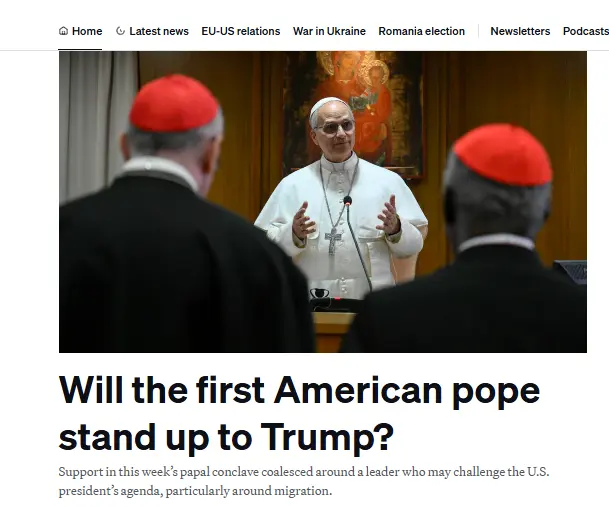This screenshot has width=609, height=507.
Task: Click the left cardinal's red skullcap in photo
Action: click(174, 104)
